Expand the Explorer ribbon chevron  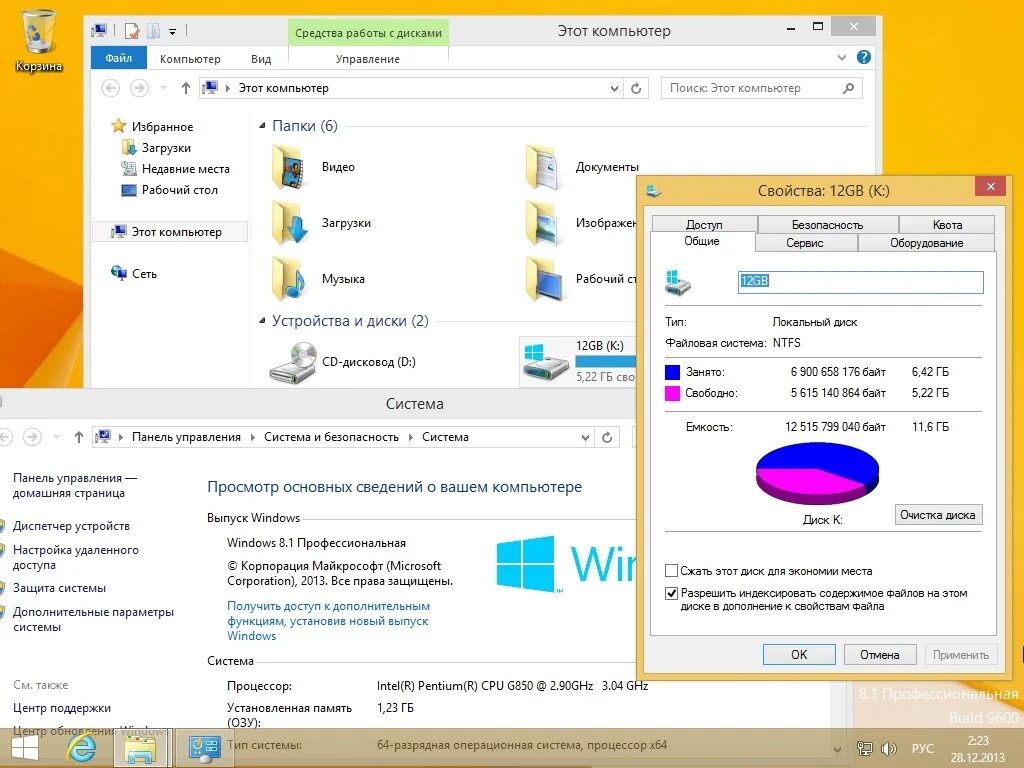coord(842,57)
